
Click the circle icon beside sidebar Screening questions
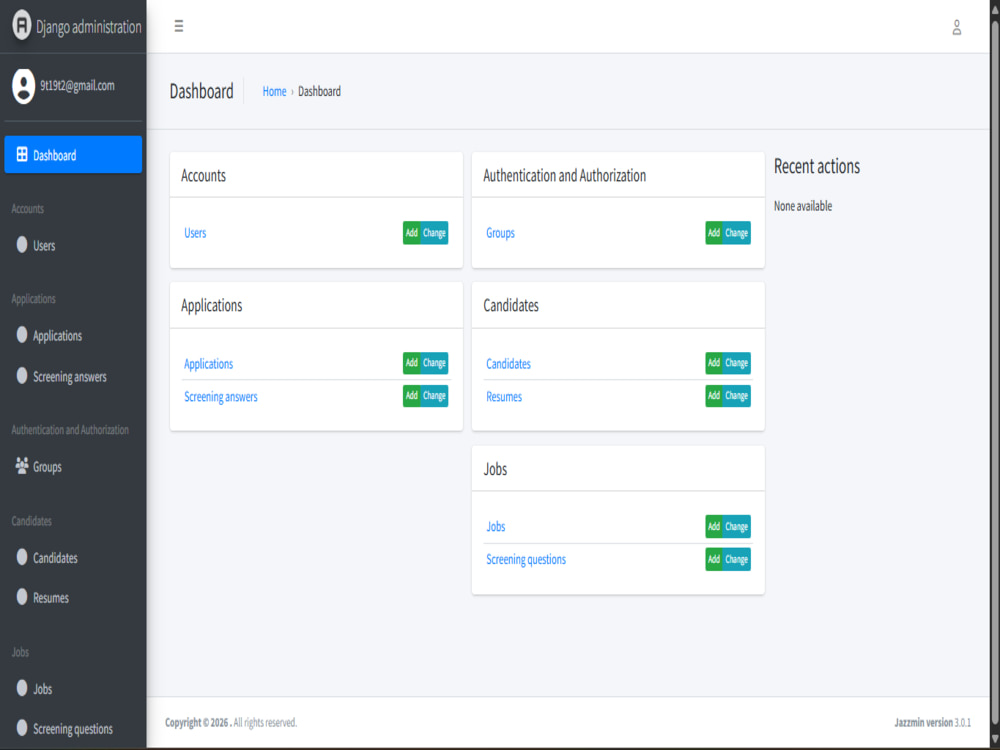[x=22, y=728]
